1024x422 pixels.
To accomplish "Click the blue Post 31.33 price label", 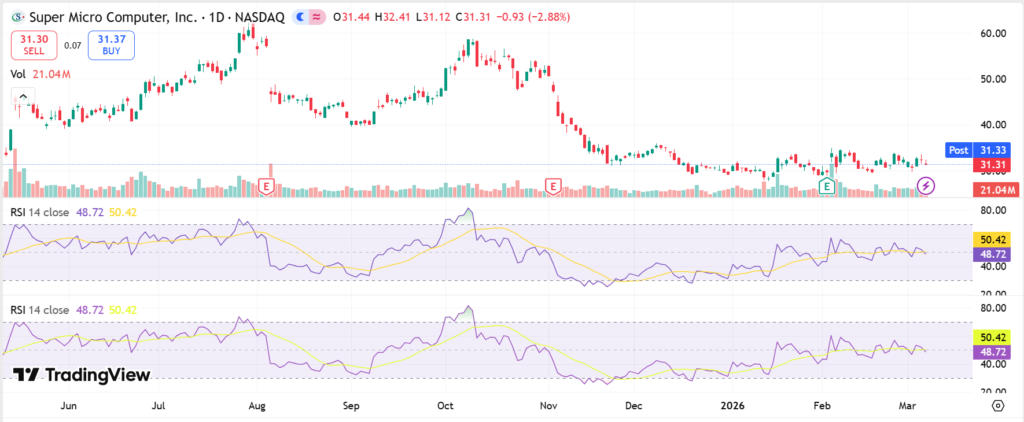I will pyautogui.click(x=978, y=150).
